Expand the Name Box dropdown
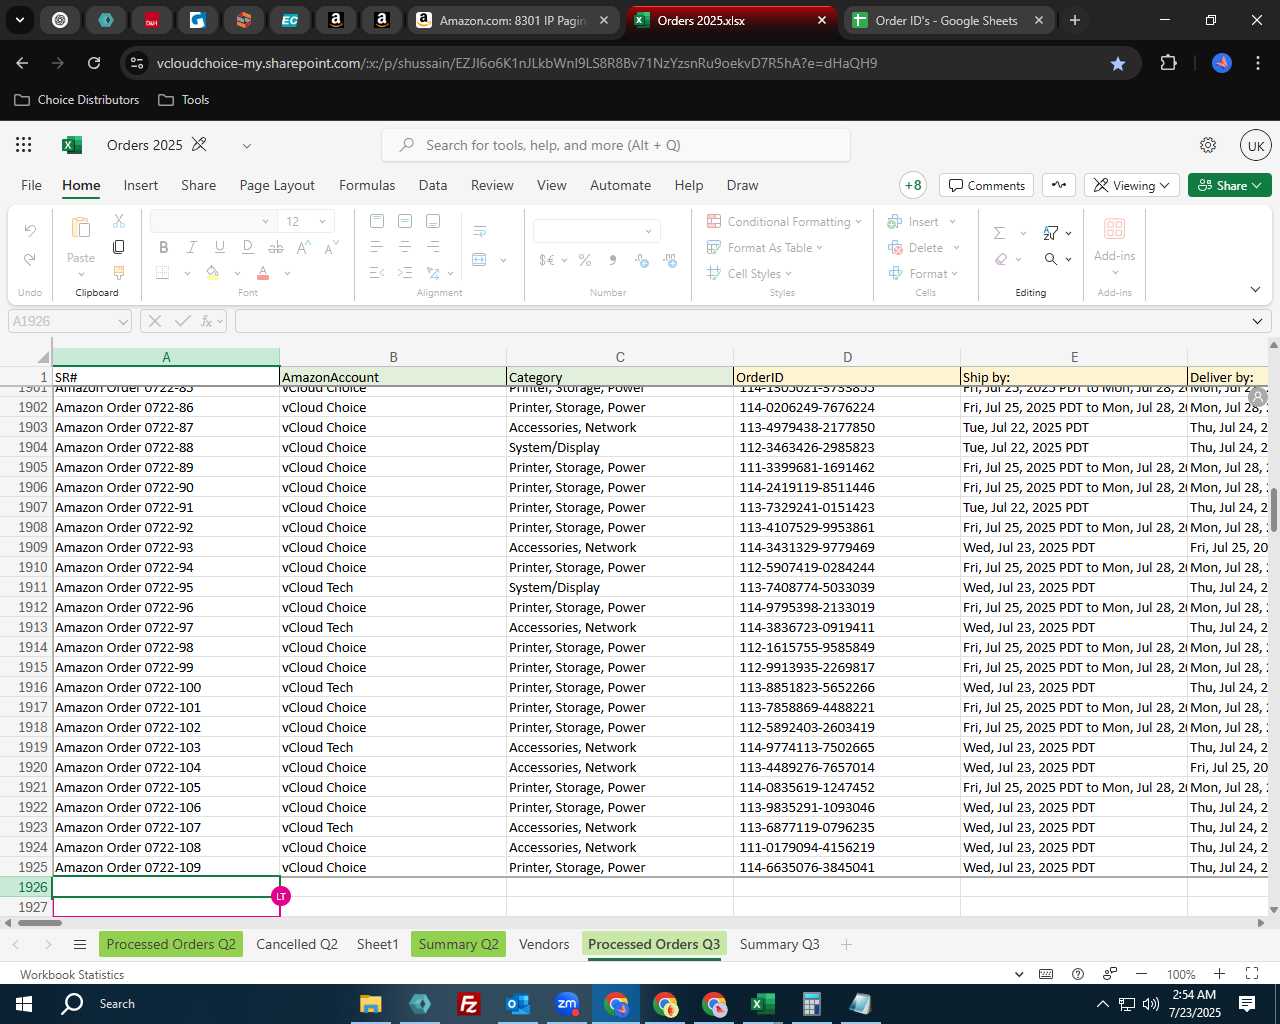This screenshot has width=1280, height=1024. click(123, 321)
